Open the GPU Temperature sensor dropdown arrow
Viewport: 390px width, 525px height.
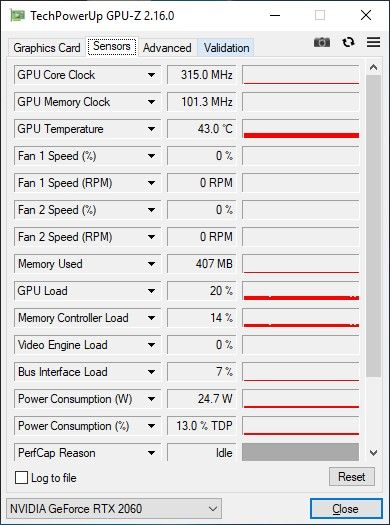152,129
